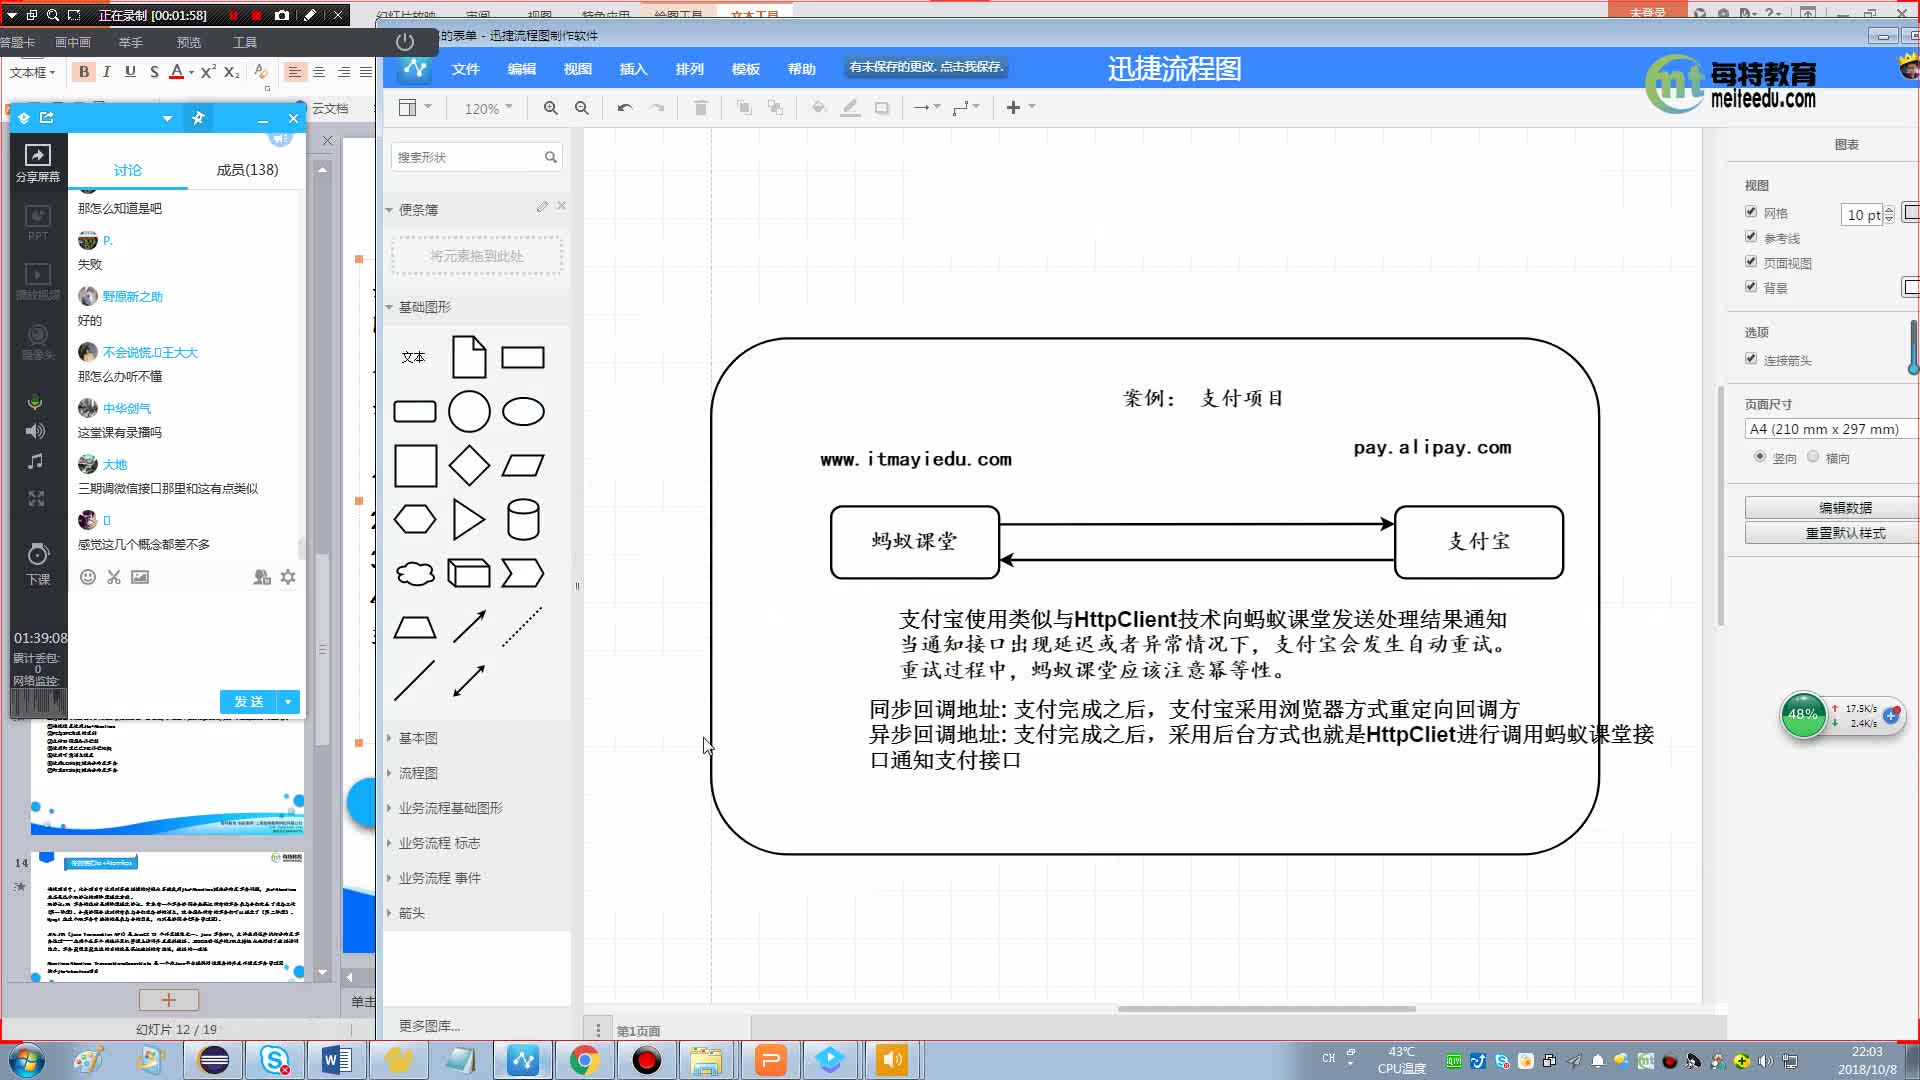Select the dotted line shape
Screen dimensions: 1920x1080
coord(523,627)
